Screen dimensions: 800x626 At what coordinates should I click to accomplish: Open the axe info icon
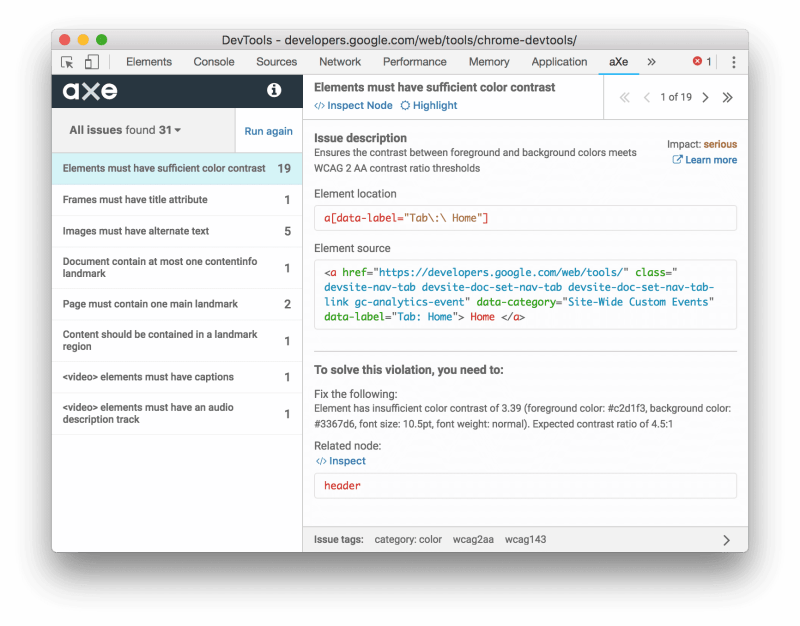pyautogui.click(x=274, y=90)
